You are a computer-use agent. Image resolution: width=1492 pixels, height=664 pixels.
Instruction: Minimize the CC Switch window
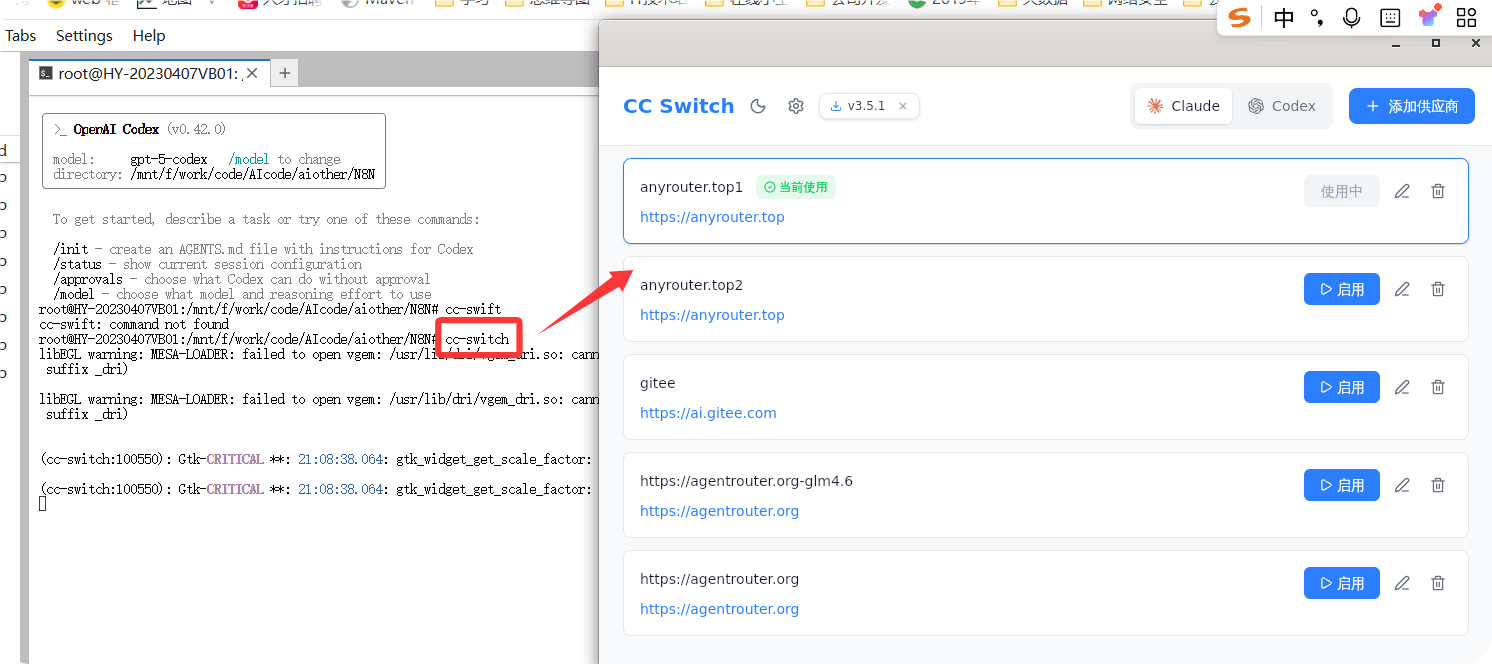coord(1397,43)
